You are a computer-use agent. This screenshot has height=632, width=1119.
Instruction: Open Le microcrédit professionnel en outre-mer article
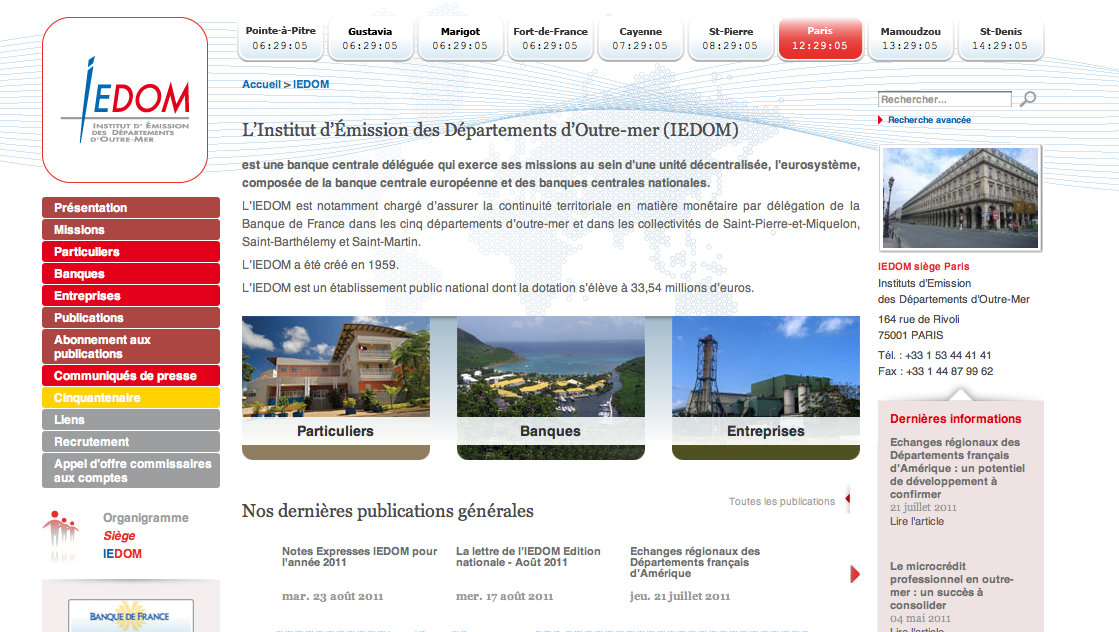pyautogui.click(x=951, y=586)
